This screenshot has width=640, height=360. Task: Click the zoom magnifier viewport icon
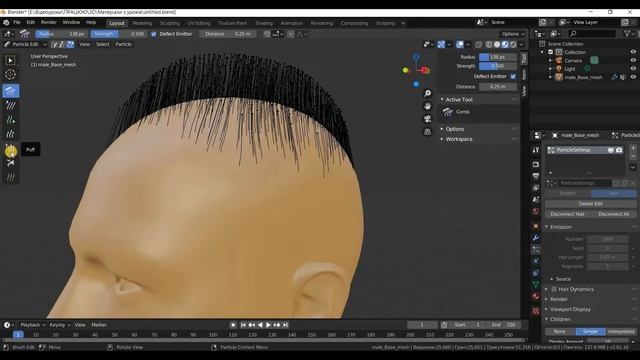[x=427, y=93]
